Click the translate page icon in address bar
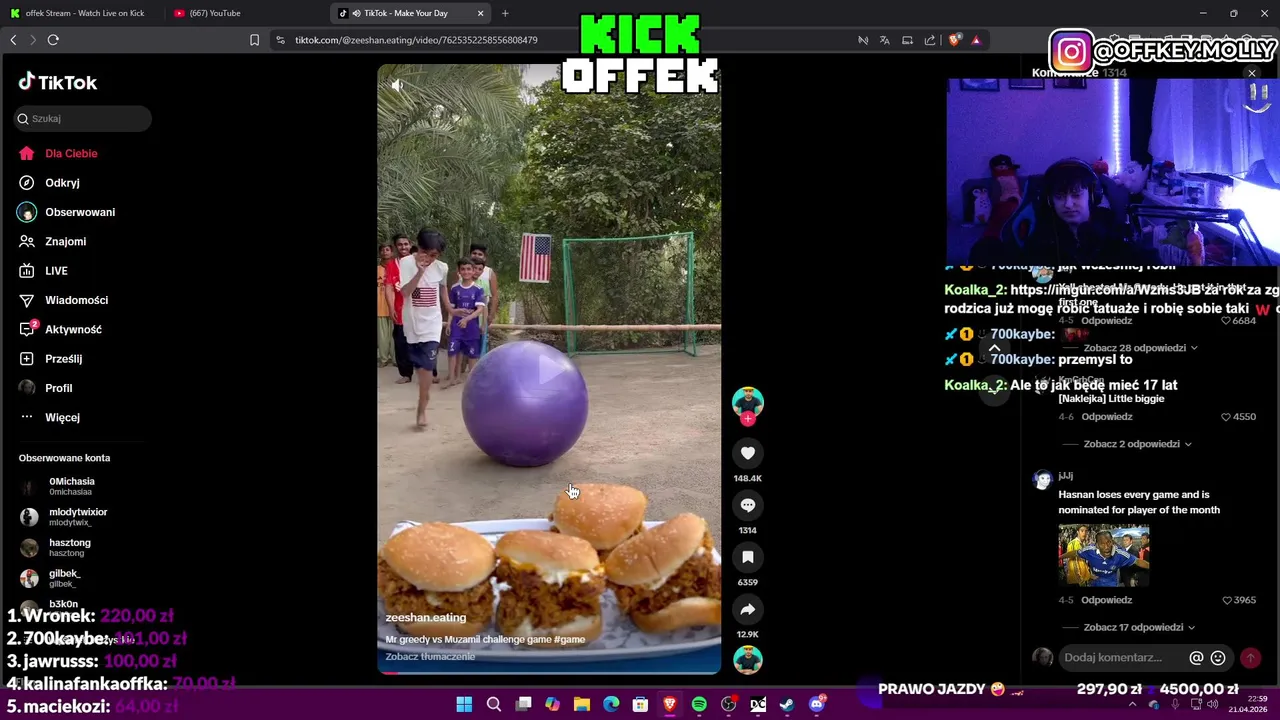Image resolution: width=1280 pixels, height=720 pixels. coord(885,40)
